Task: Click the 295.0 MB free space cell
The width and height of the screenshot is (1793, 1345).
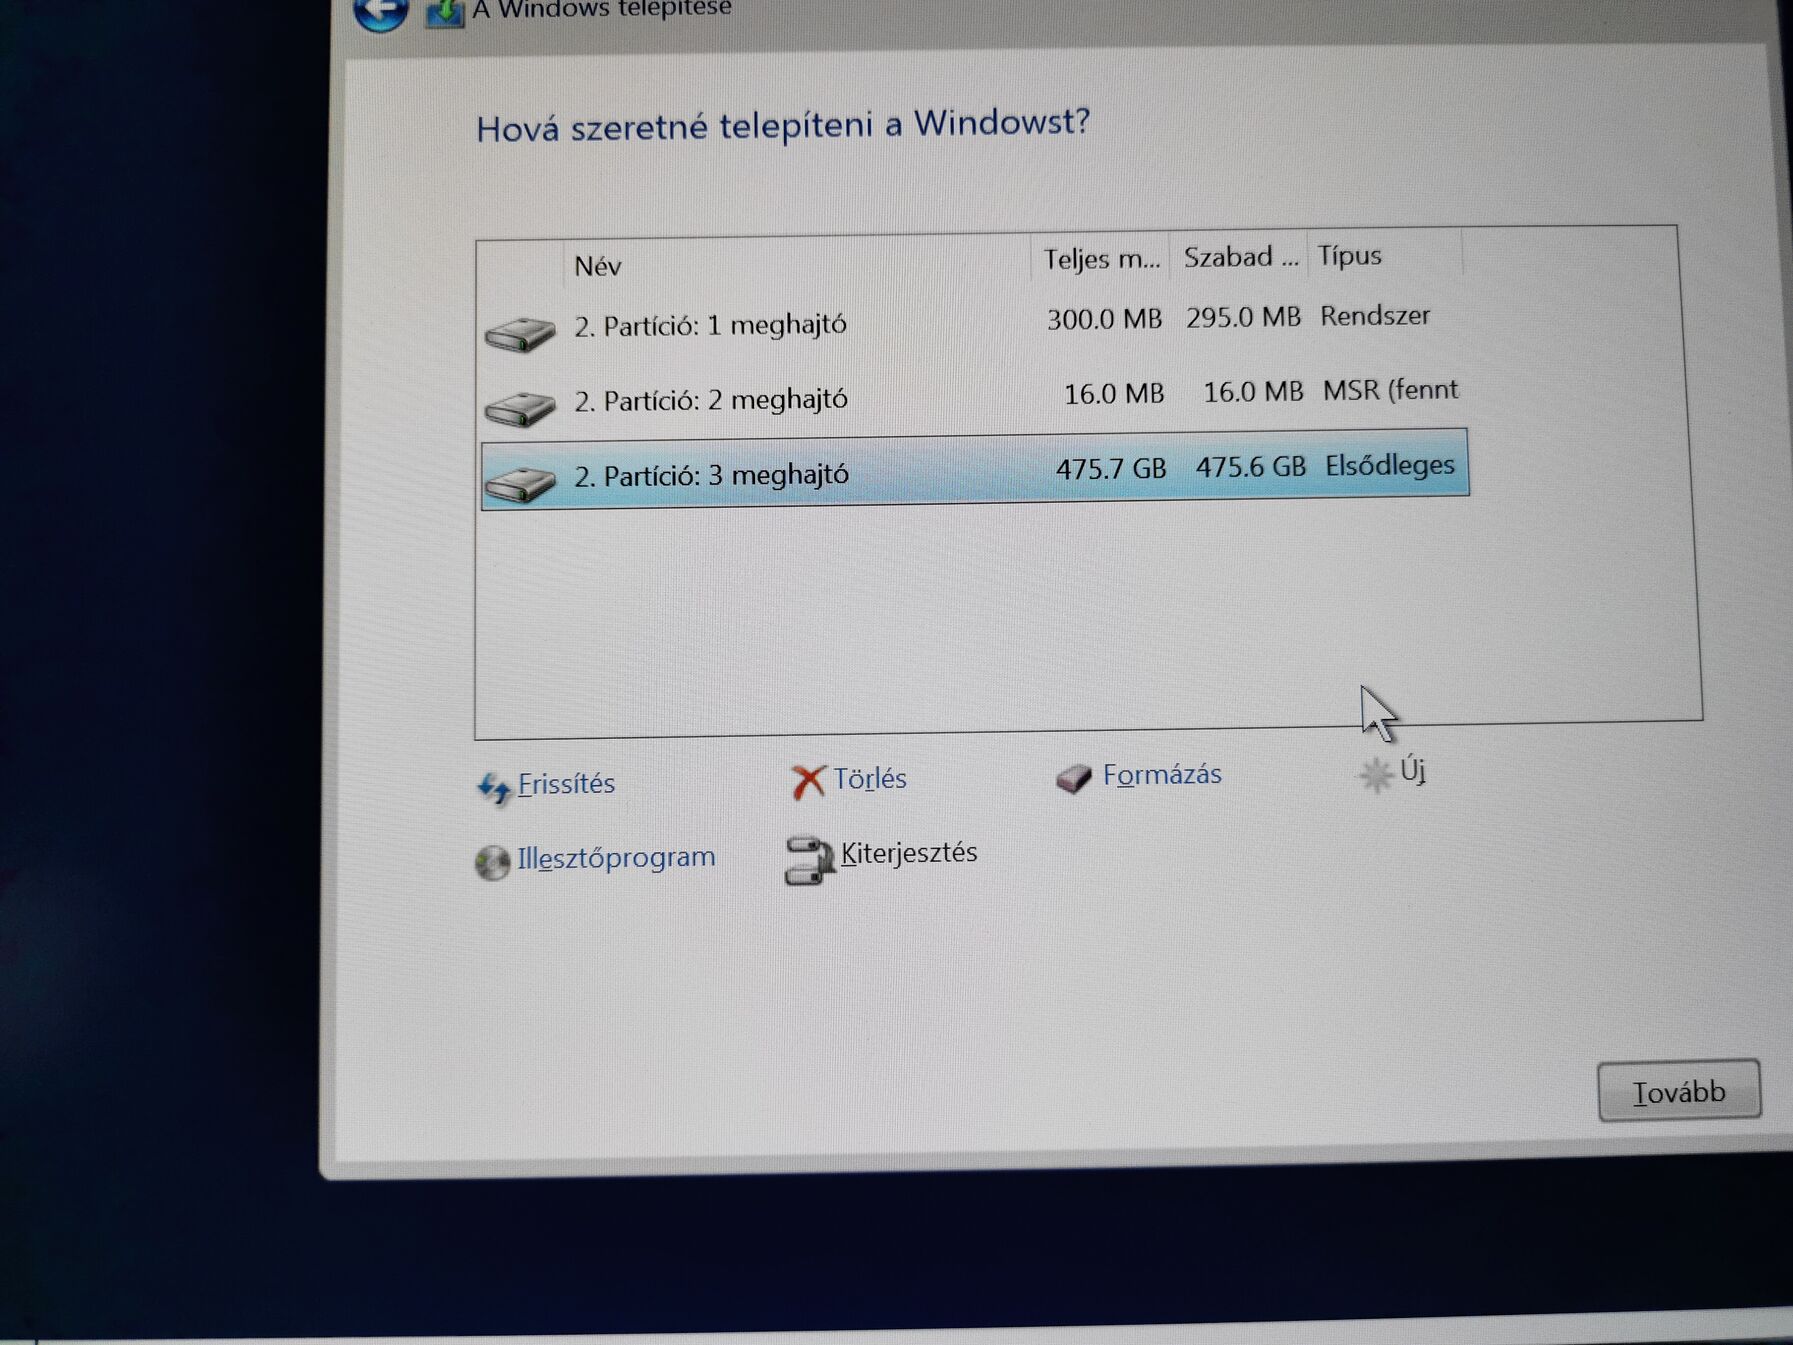Action: point(1243,318)
